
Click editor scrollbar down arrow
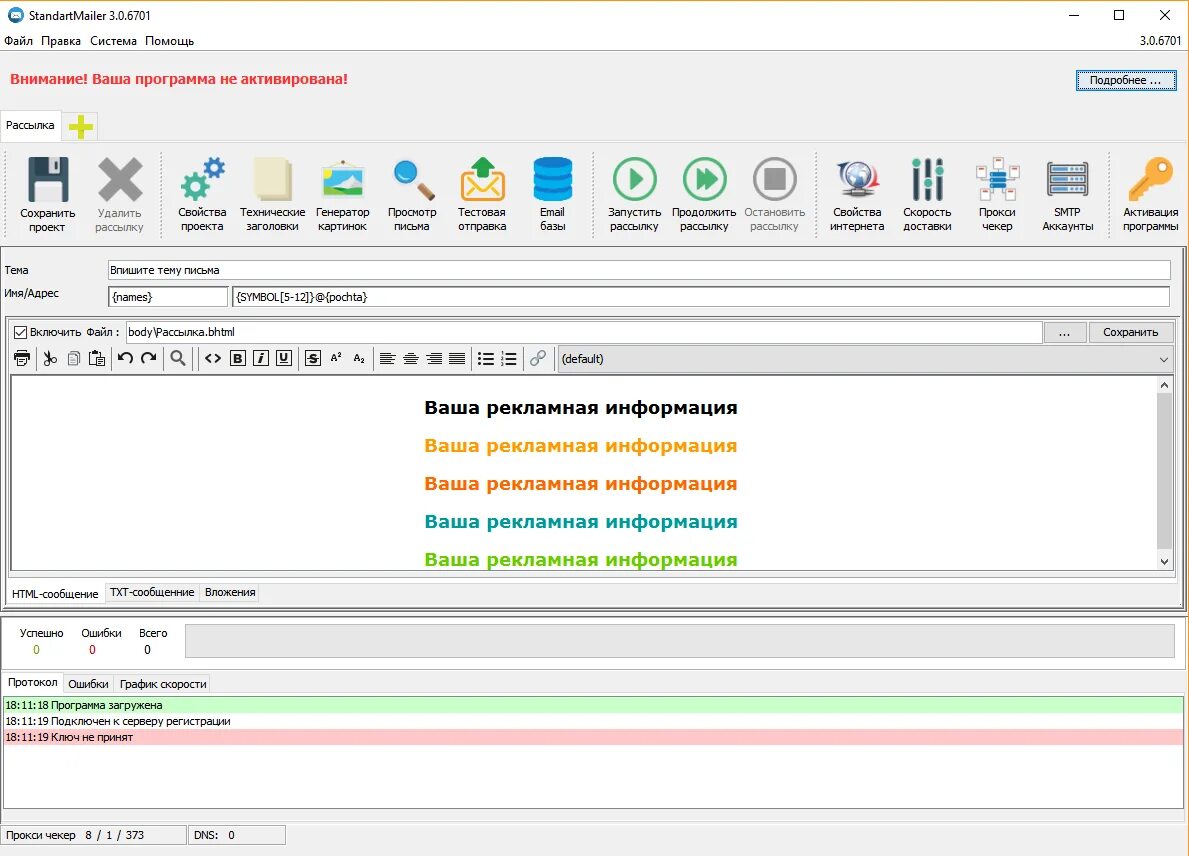click(x=1164, y=562)
